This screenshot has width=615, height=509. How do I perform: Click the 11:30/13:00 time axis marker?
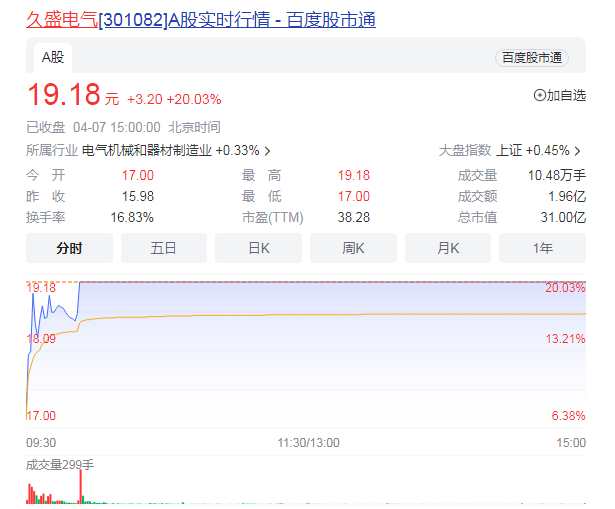coord(308,442)
